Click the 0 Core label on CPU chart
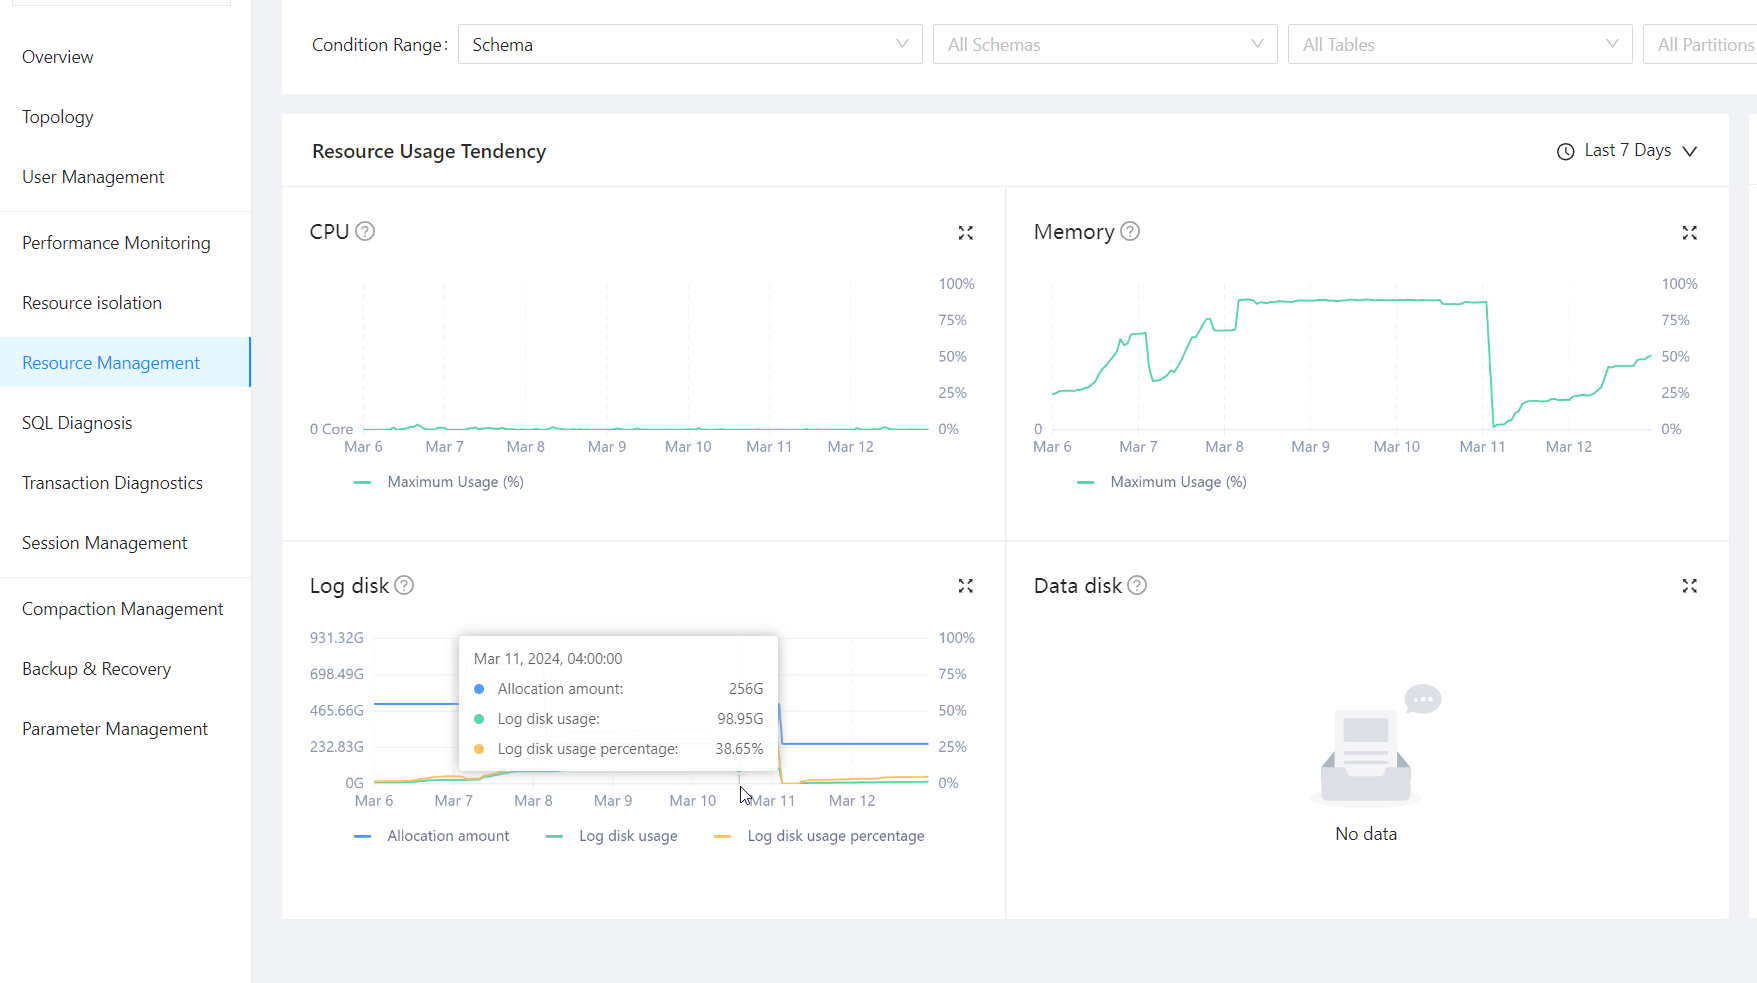 (x=331, y=429)
